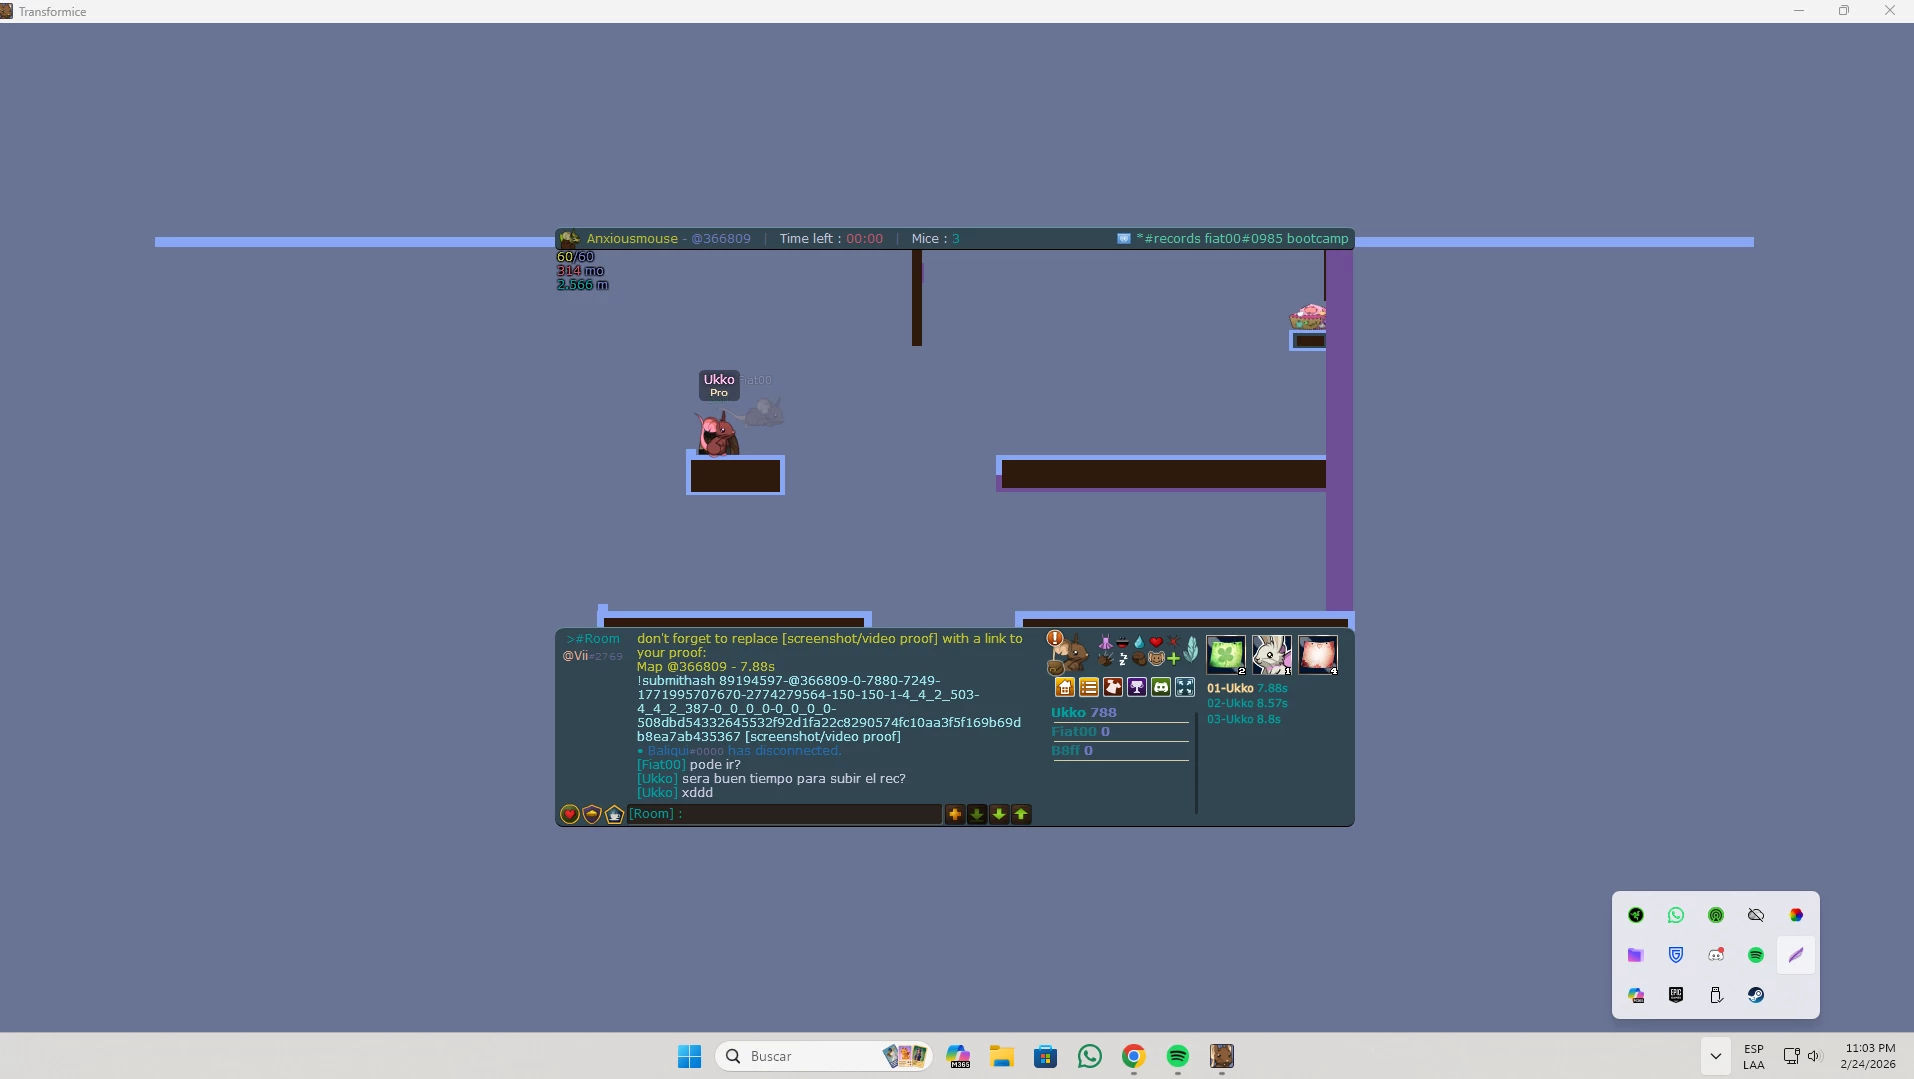
Task: Click the red heart emote icon
Action: click(1156, 642)
